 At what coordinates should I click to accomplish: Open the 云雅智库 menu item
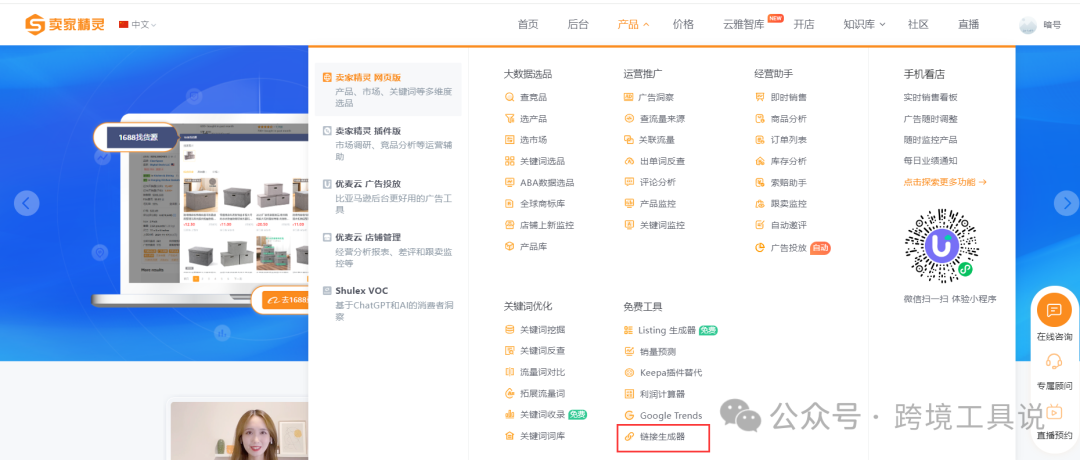(744, 24)
